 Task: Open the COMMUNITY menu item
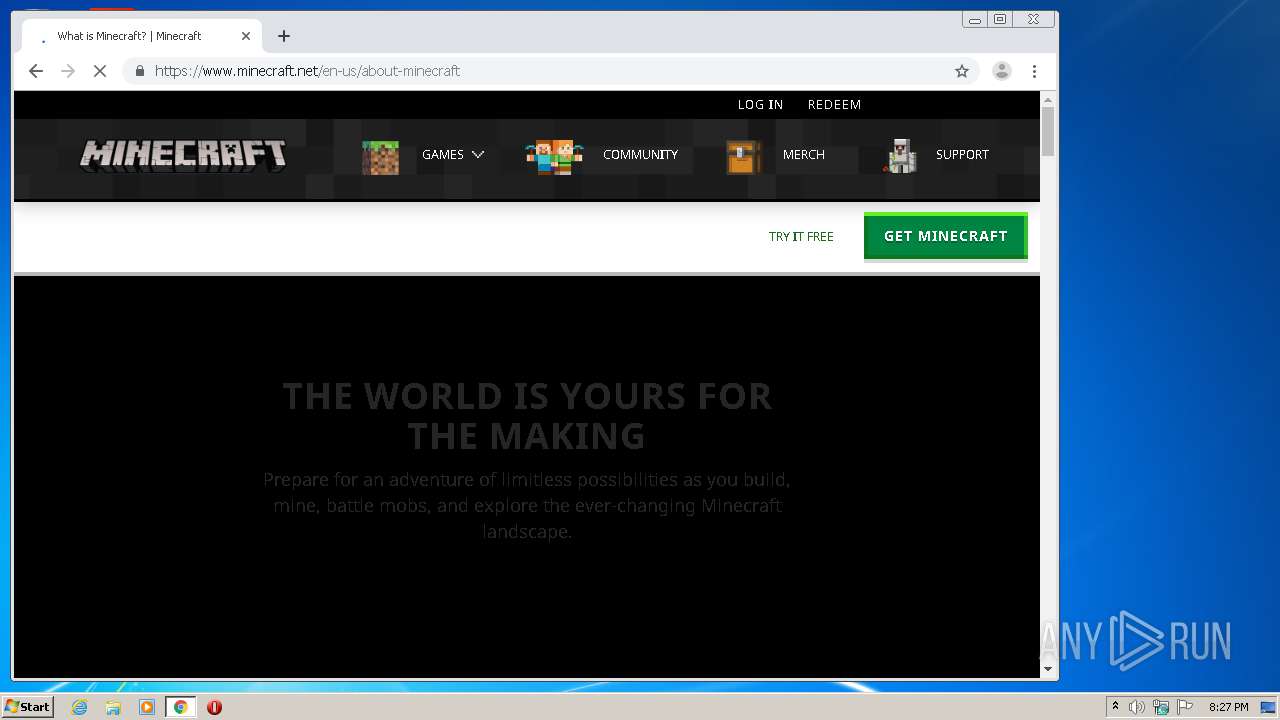click(640, 155)
